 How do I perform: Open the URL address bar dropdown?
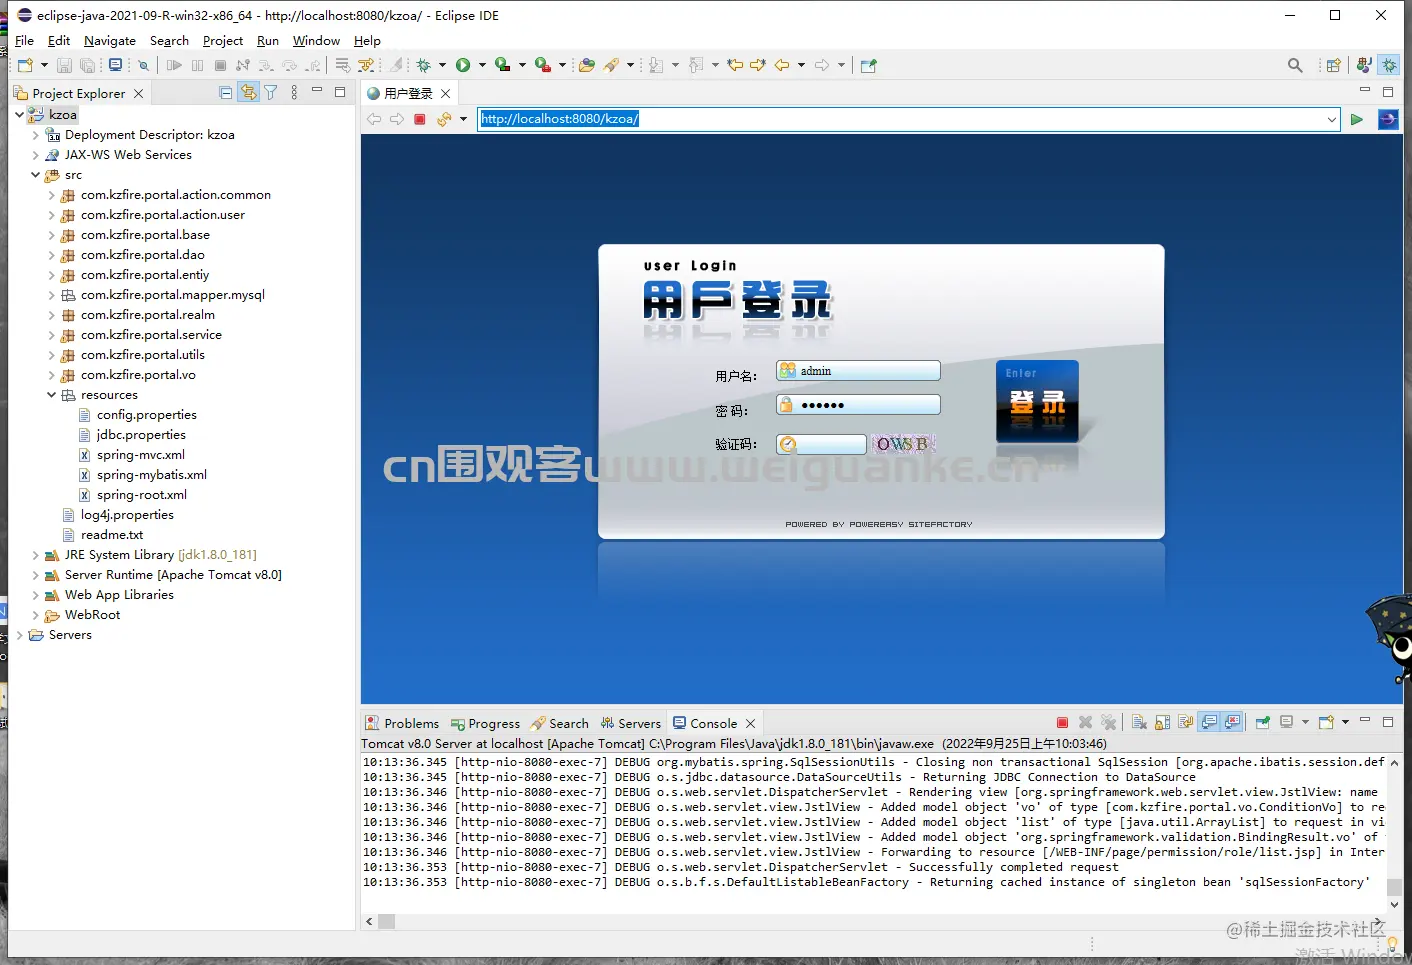point(1331,119)
